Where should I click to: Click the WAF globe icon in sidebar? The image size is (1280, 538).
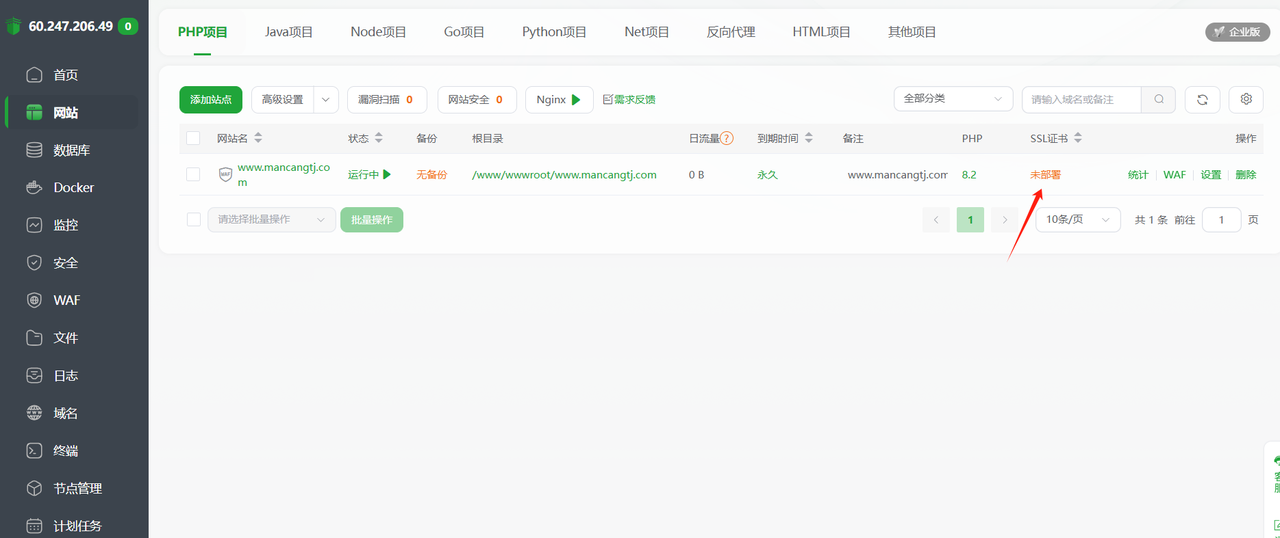tap(35, 301)
